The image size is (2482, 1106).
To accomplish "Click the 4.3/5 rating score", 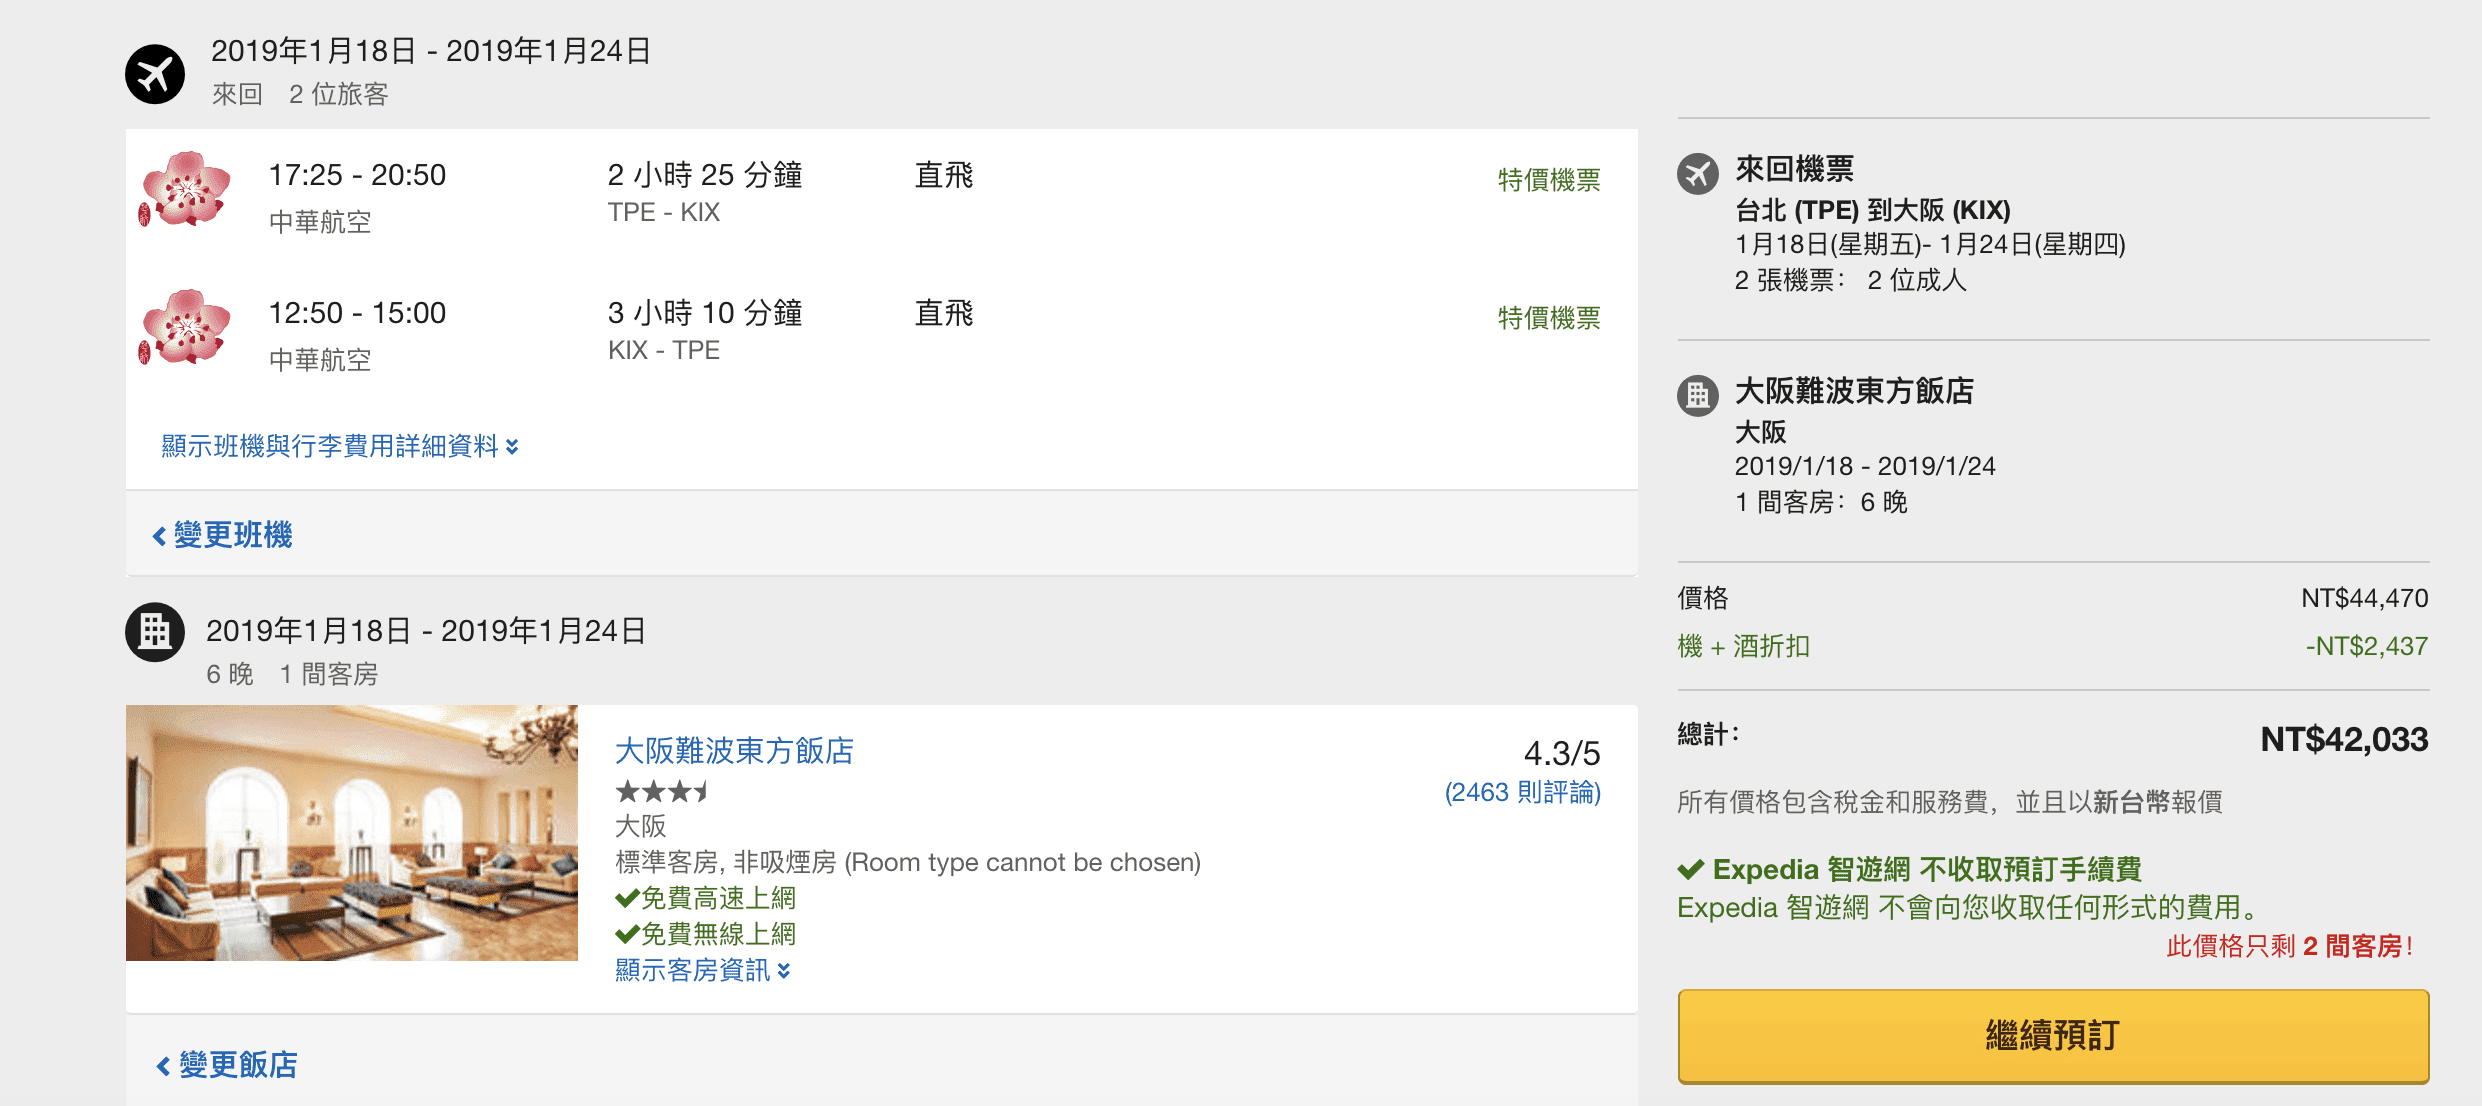I will [x=1562, y=753].
